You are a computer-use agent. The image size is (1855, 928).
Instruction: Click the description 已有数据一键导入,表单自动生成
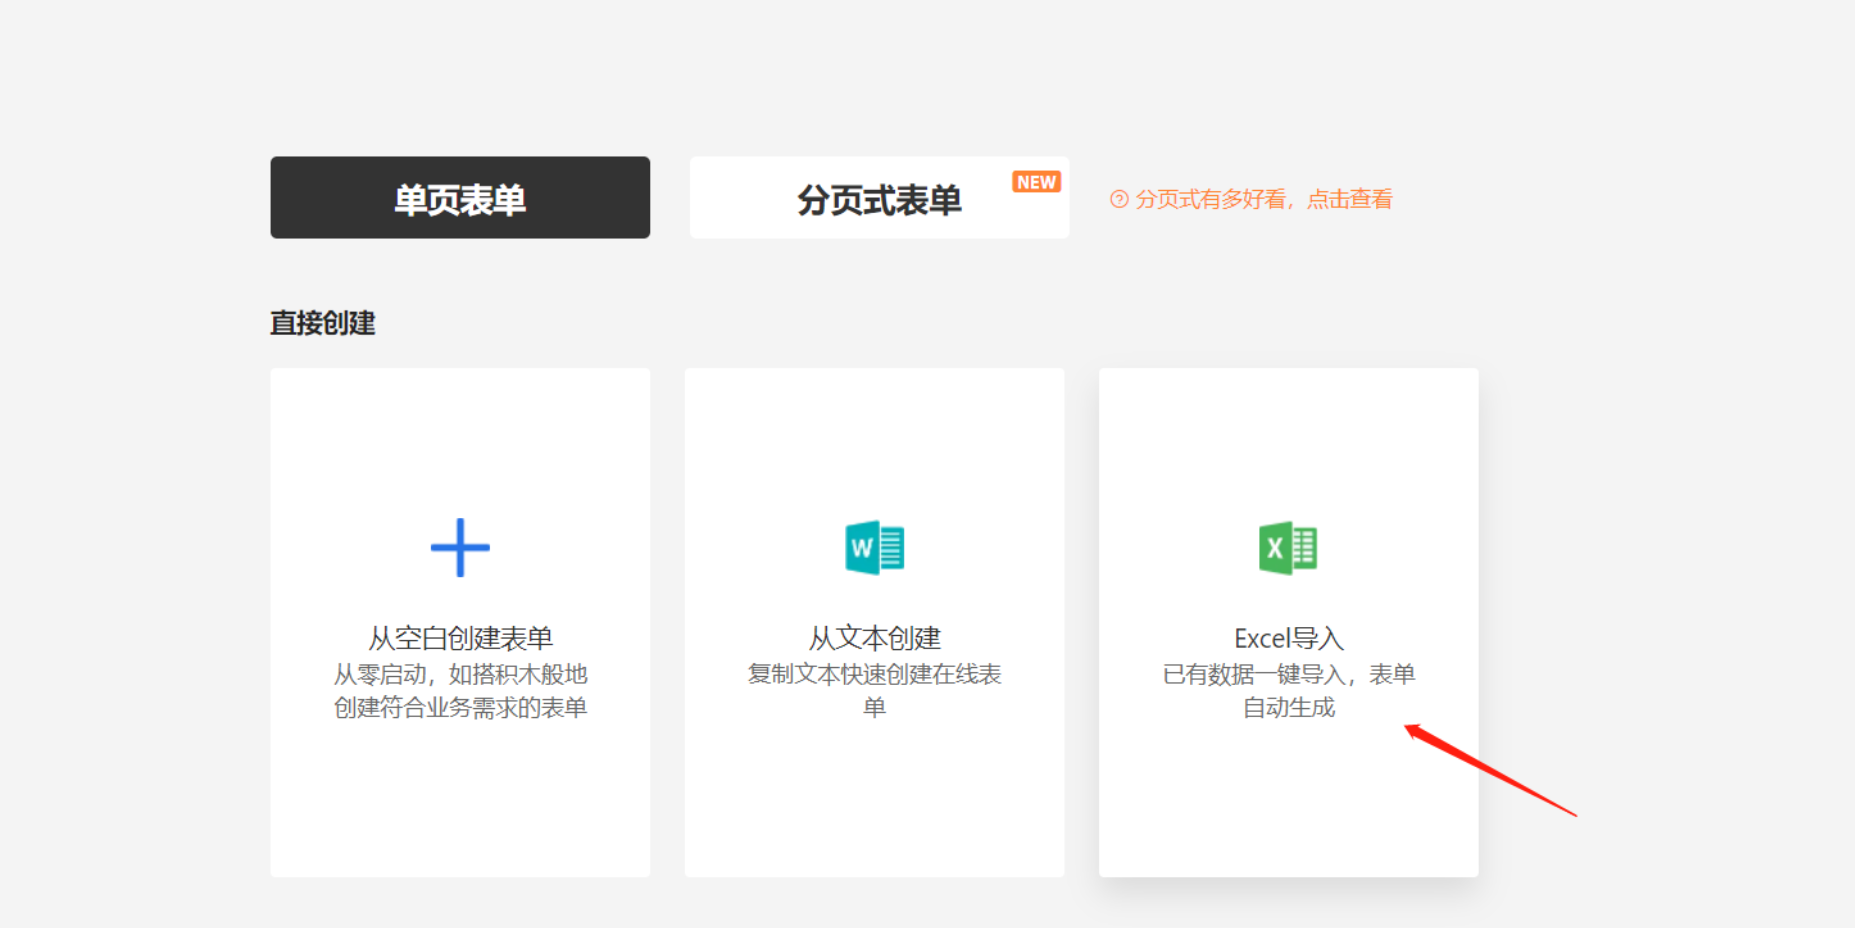point(1288,690)
